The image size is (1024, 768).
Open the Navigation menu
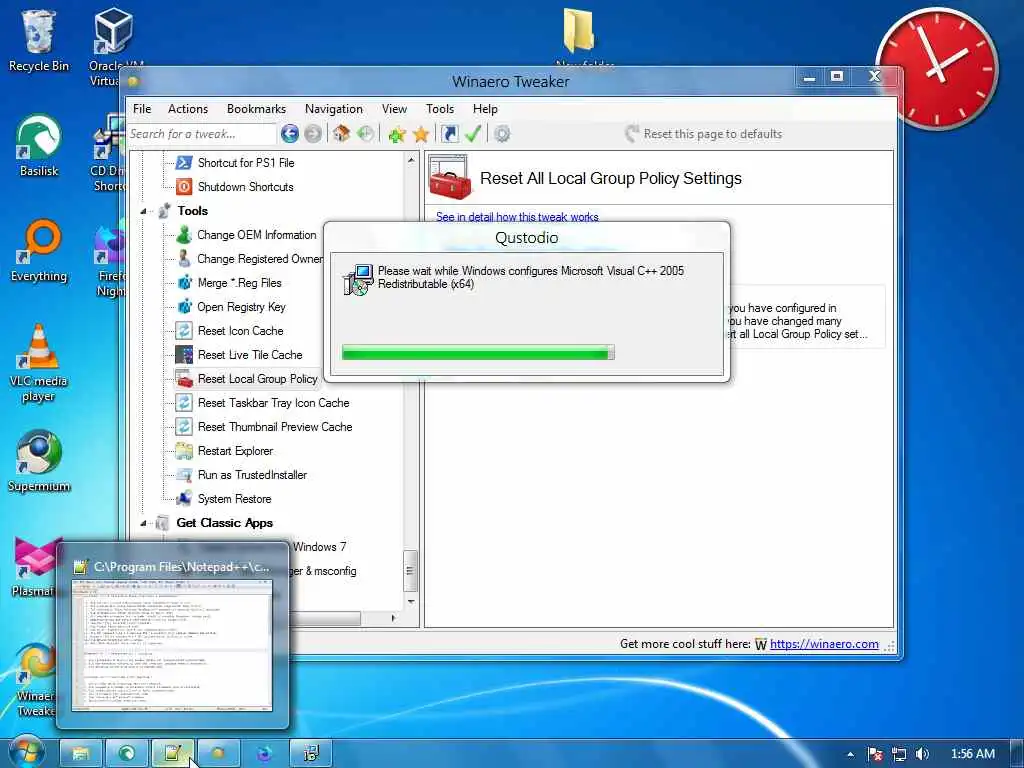(334, 109)
